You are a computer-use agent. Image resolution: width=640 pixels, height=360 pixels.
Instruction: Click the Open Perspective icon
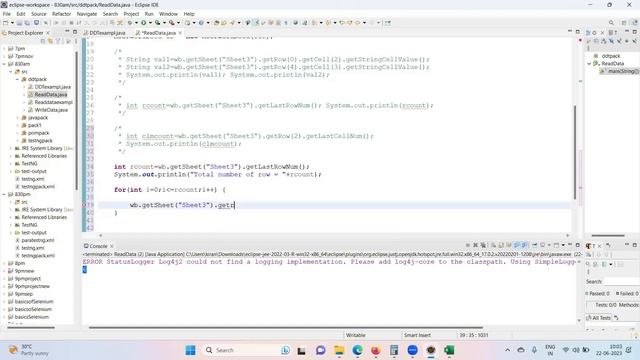pyautogui.click(x=624, y=23)
